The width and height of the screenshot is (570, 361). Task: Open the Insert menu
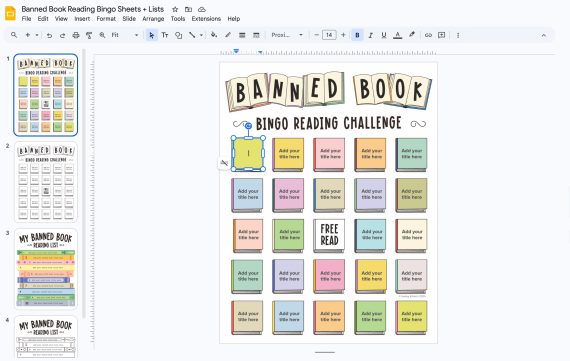82,19
